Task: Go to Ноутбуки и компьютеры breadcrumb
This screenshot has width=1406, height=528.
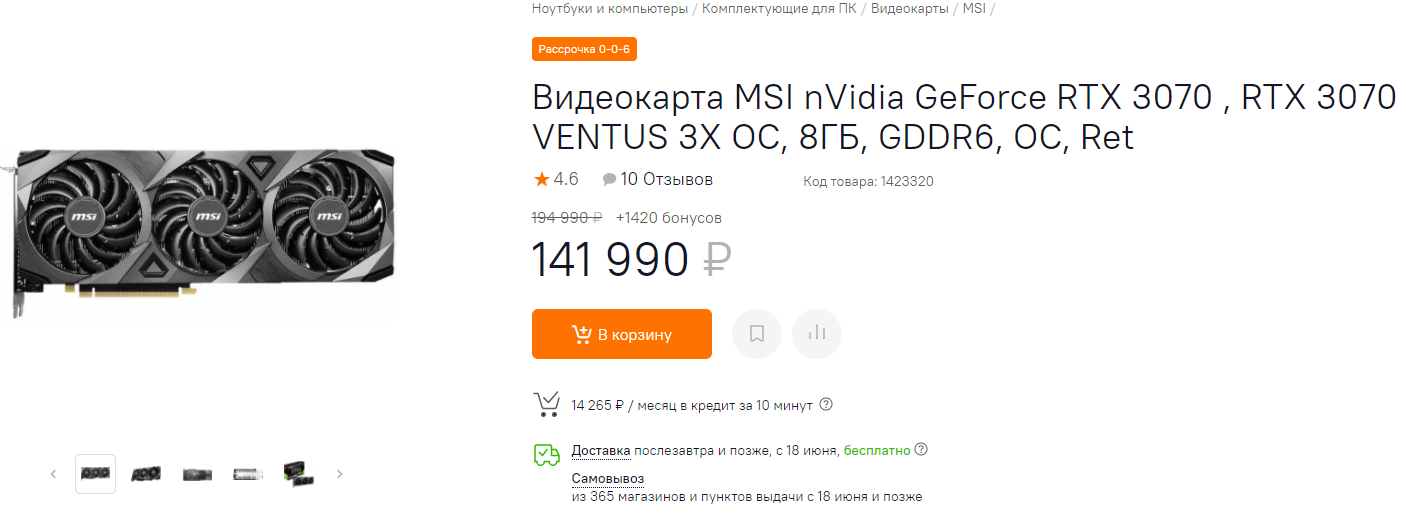Action: (x=610, y=9)
